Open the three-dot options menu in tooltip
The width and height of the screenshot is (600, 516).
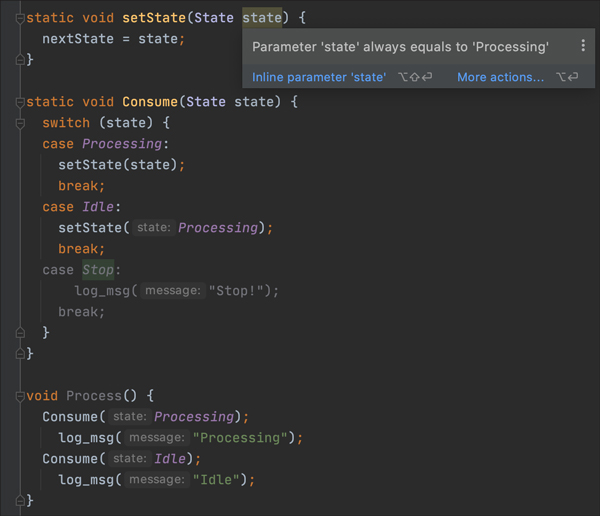pyautogui.click(x=583, y=46)
